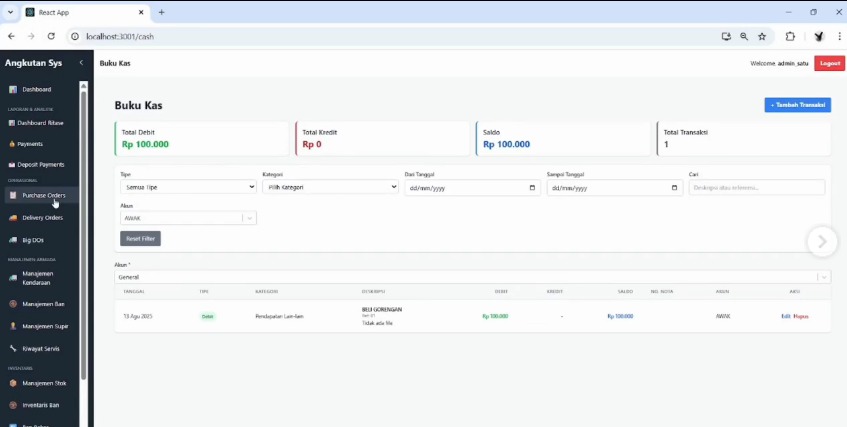Screen dimensions: 847x427
Task: Focus the Sampai Tanggal date field
Action: coord(614,188)
